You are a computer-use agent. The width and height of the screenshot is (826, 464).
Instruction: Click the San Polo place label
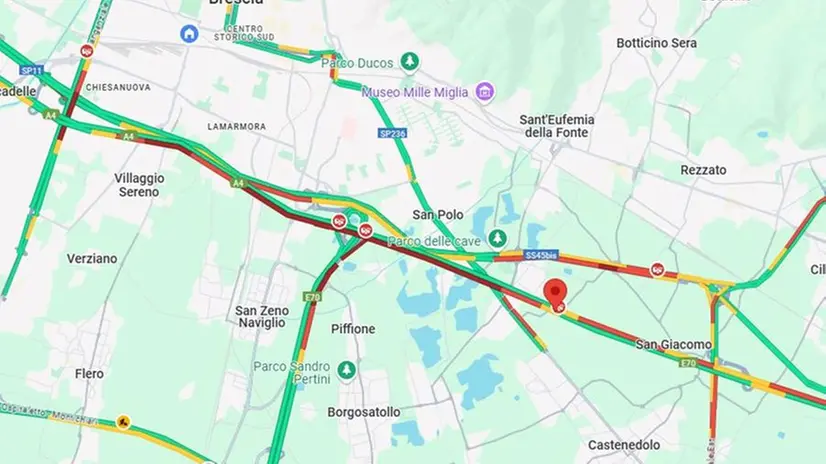click(x=438, y=215)
